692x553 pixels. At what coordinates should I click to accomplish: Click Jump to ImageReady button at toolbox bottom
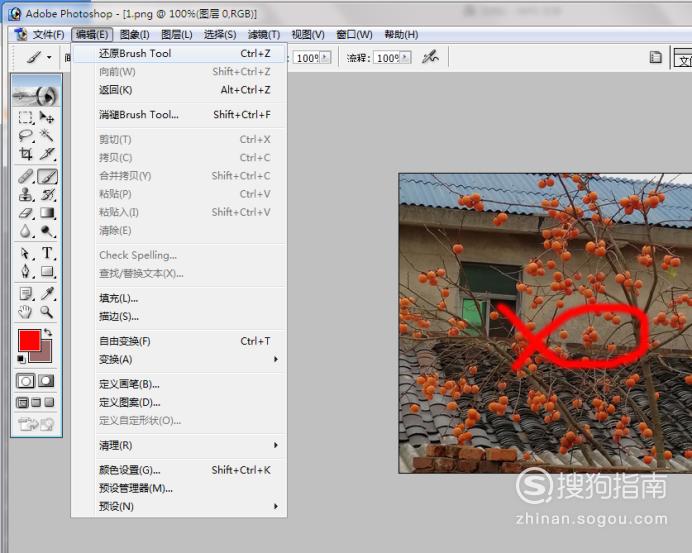(36, 425)
